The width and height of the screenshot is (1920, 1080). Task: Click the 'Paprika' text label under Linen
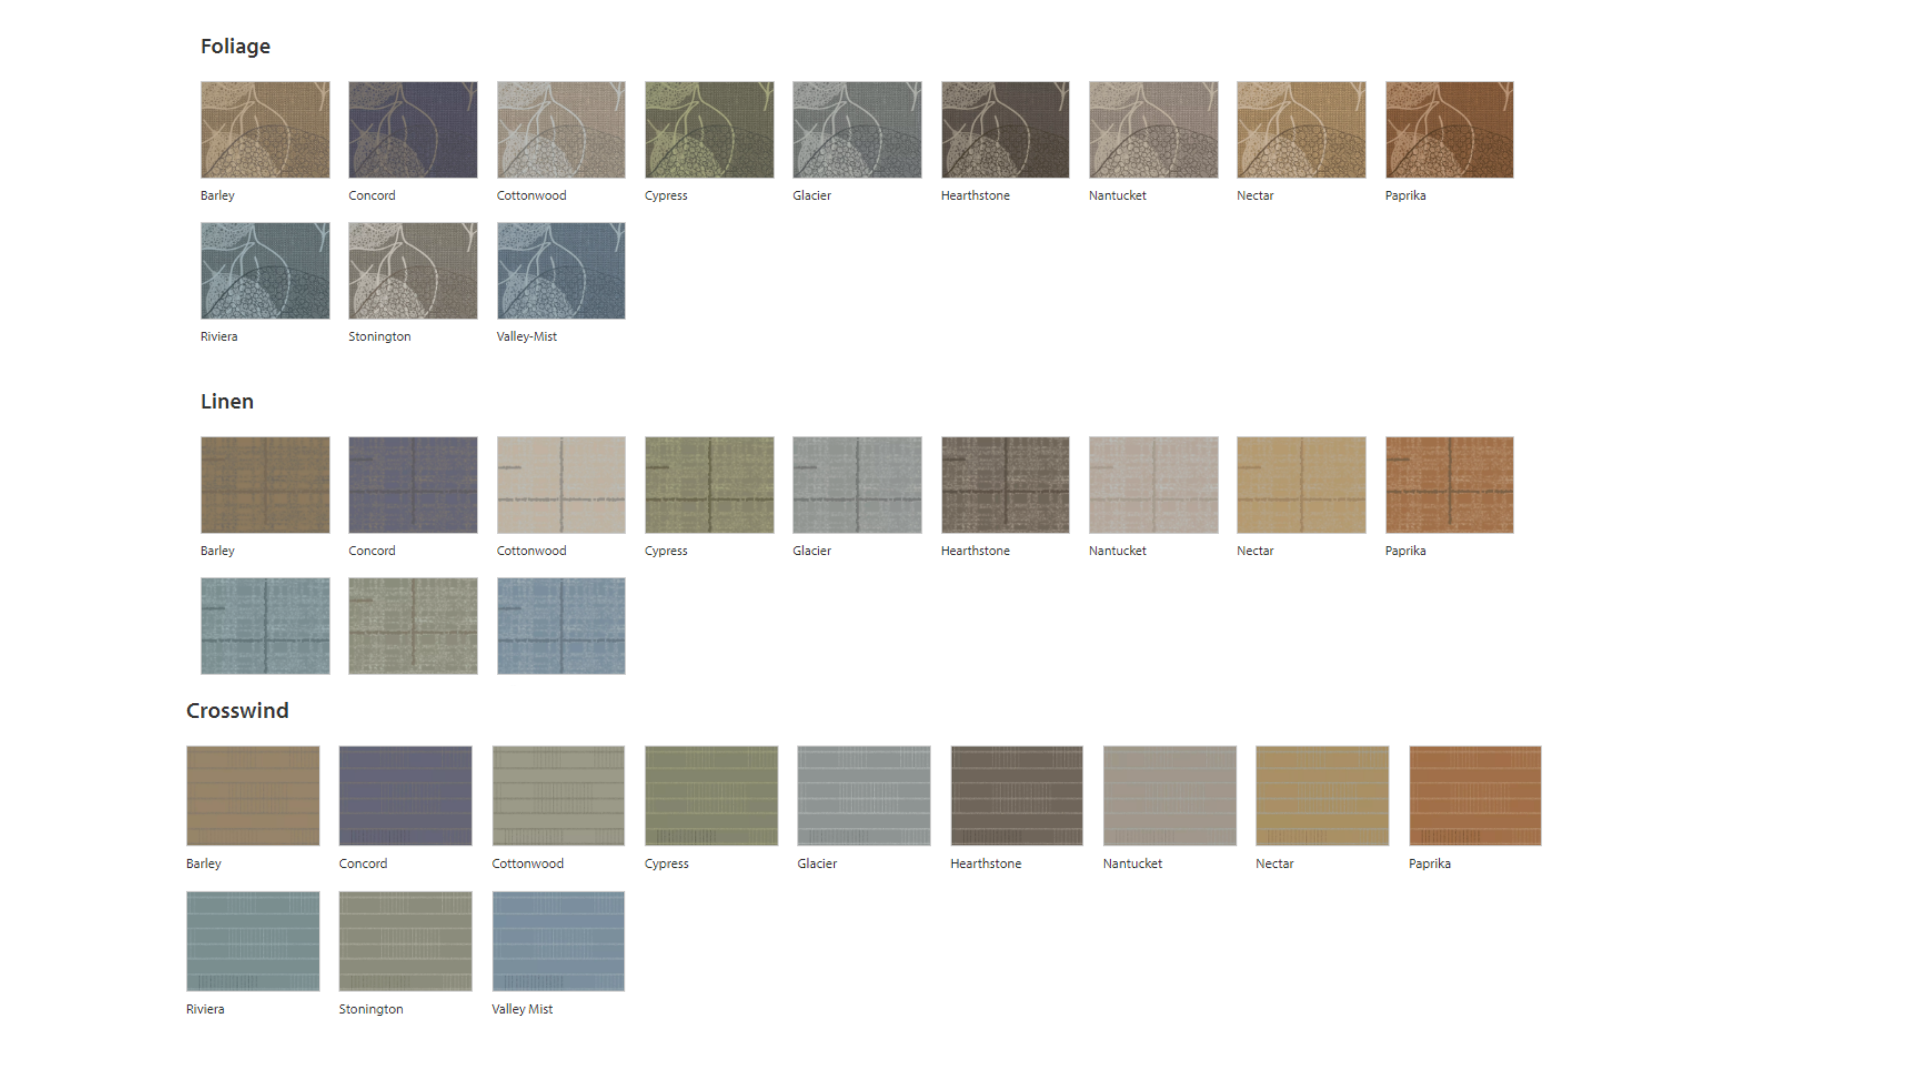pos(1405,551)
